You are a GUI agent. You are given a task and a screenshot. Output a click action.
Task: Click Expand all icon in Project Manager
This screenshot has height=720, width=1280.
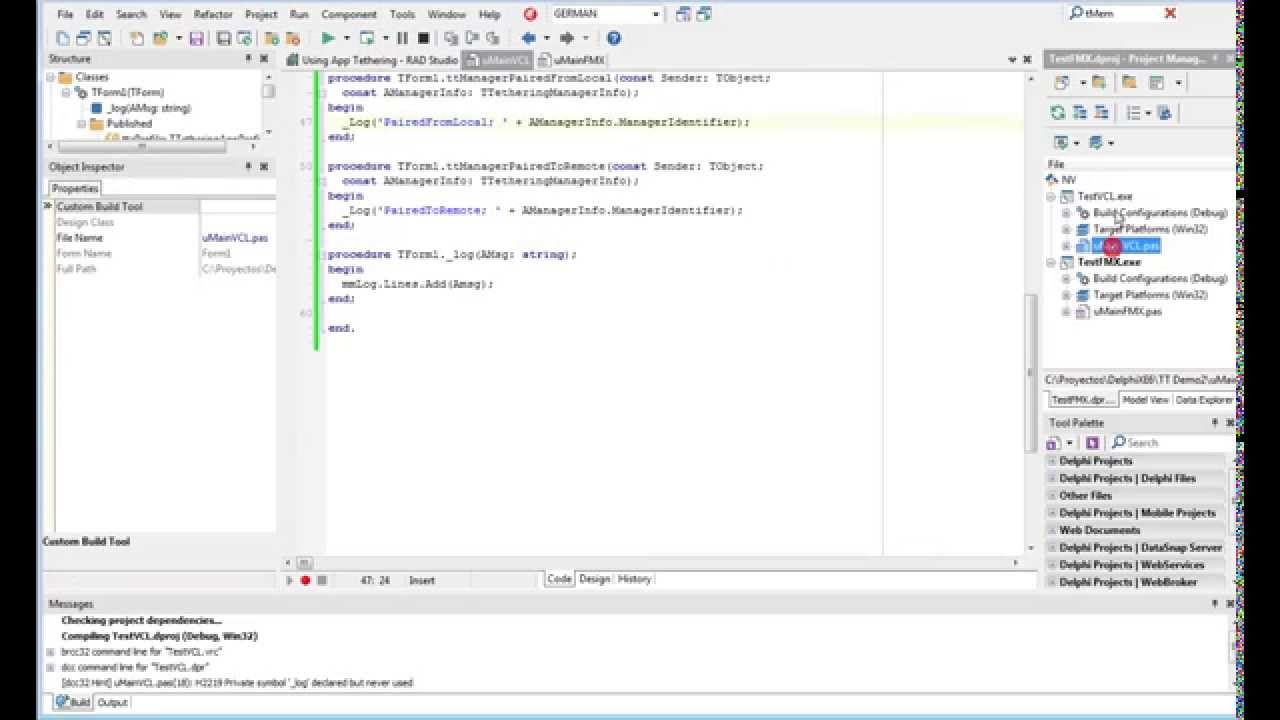[1080, 112]
